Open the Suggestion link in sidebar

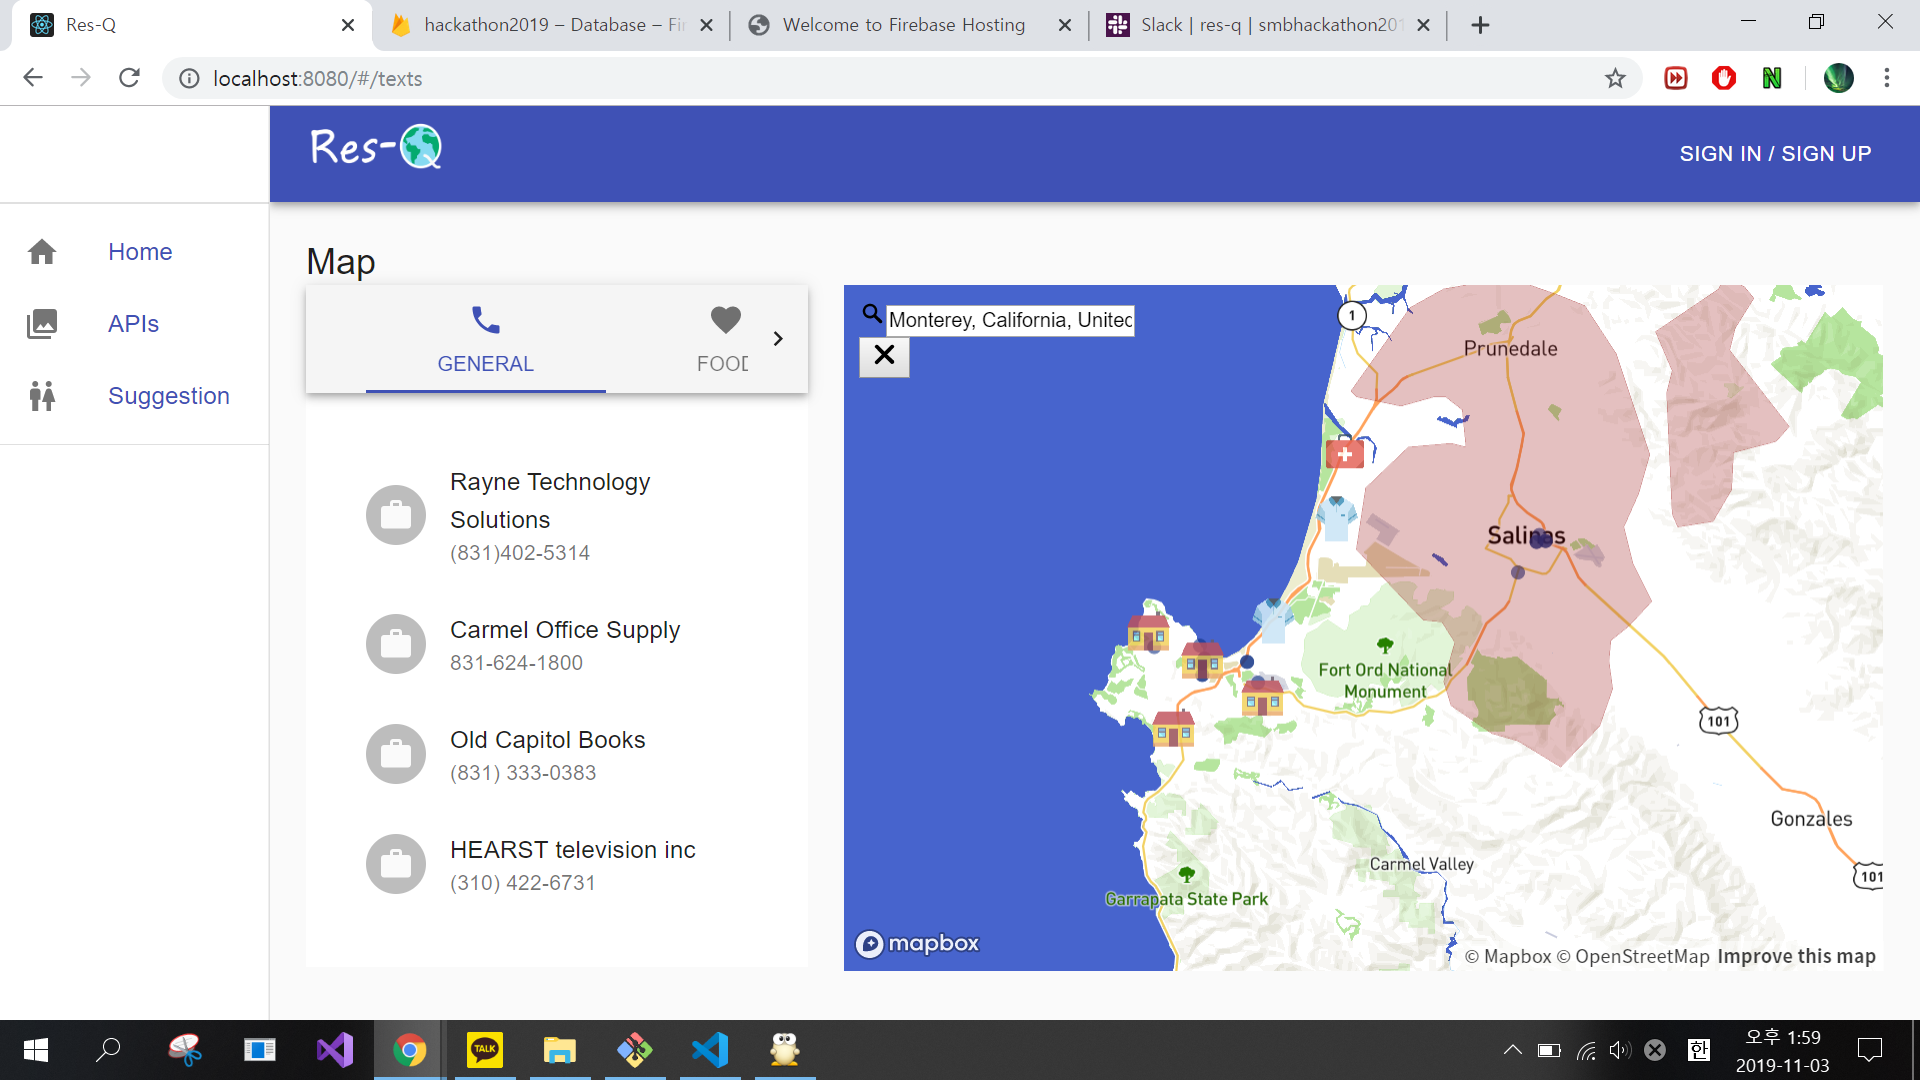pos(168,396)
